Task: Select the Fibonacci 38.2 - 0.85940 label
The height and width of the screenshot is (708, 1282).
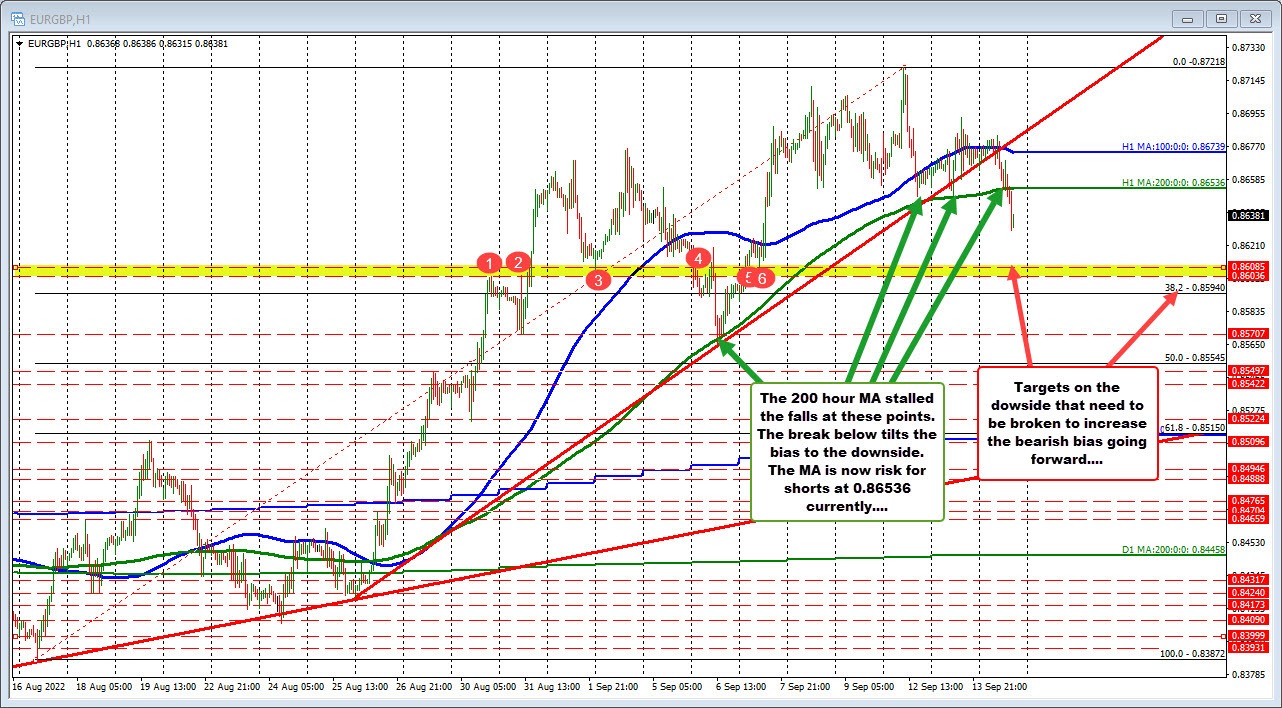Action: tap(1195, 288)
